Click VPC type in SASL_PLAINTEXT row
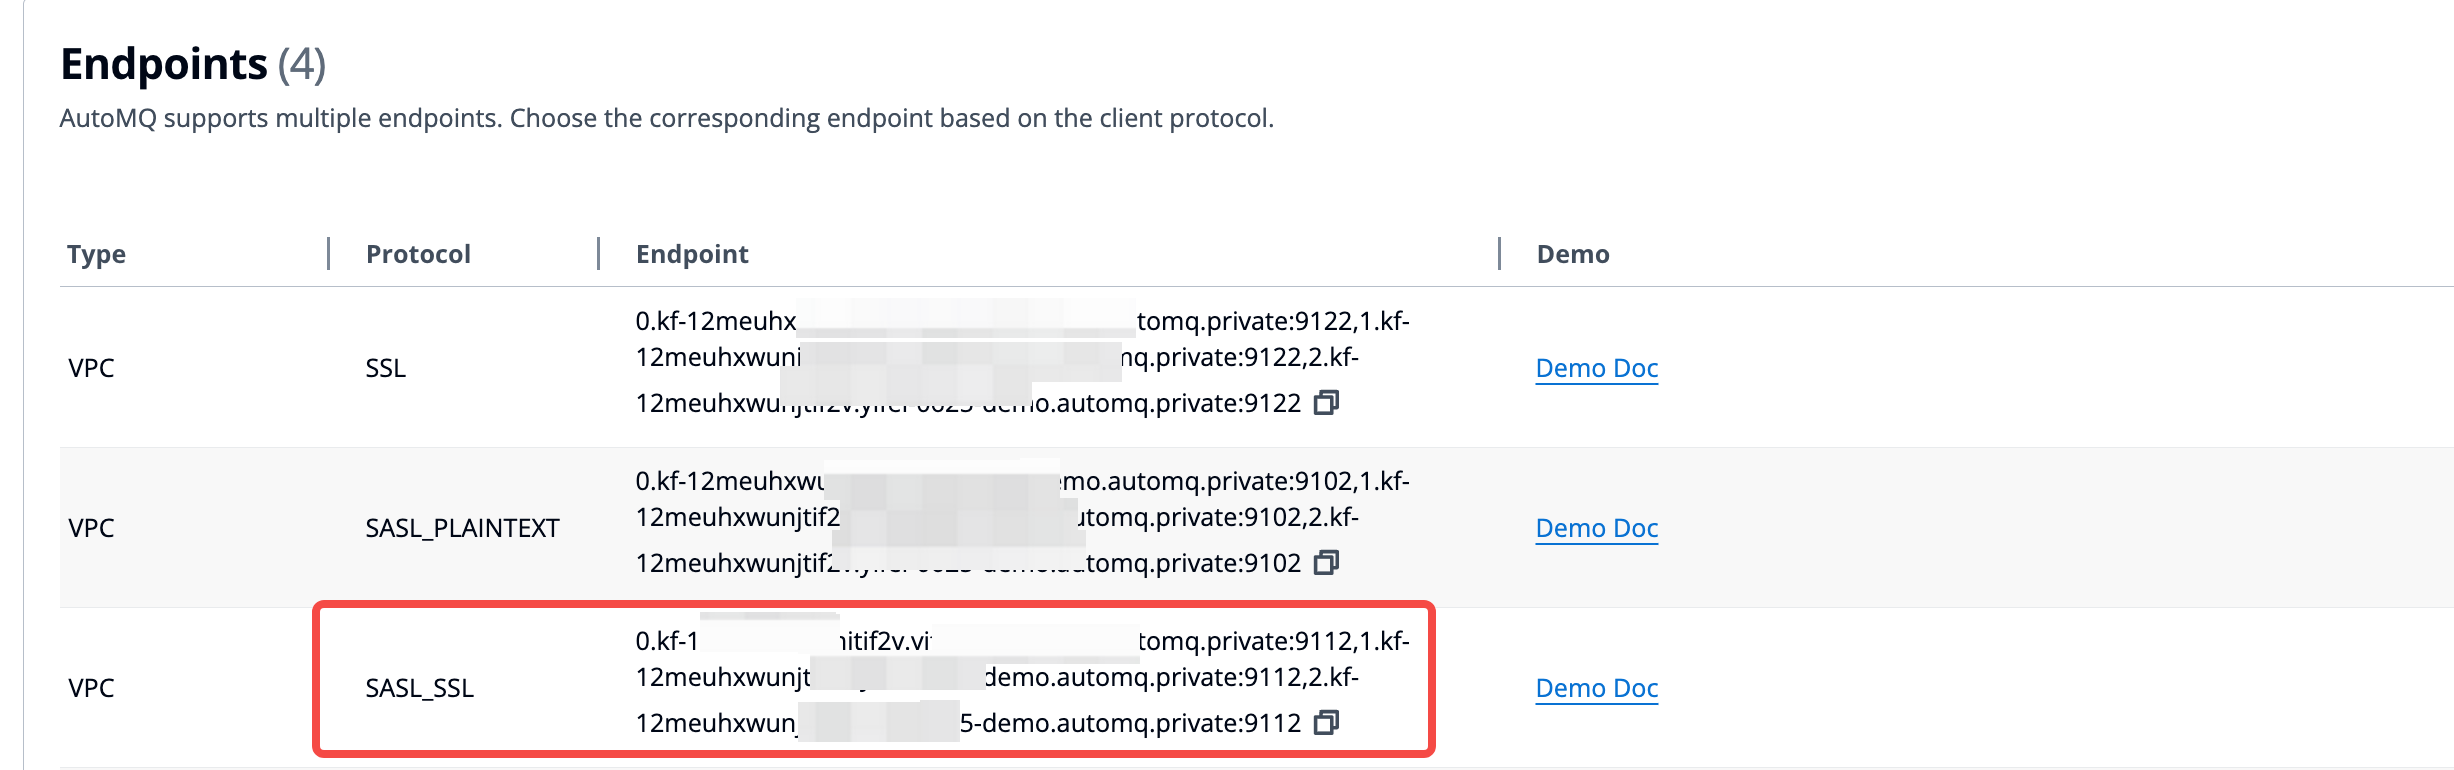Image resolution: width=2454 pixels, height=770 pixels. coord(91,528)
